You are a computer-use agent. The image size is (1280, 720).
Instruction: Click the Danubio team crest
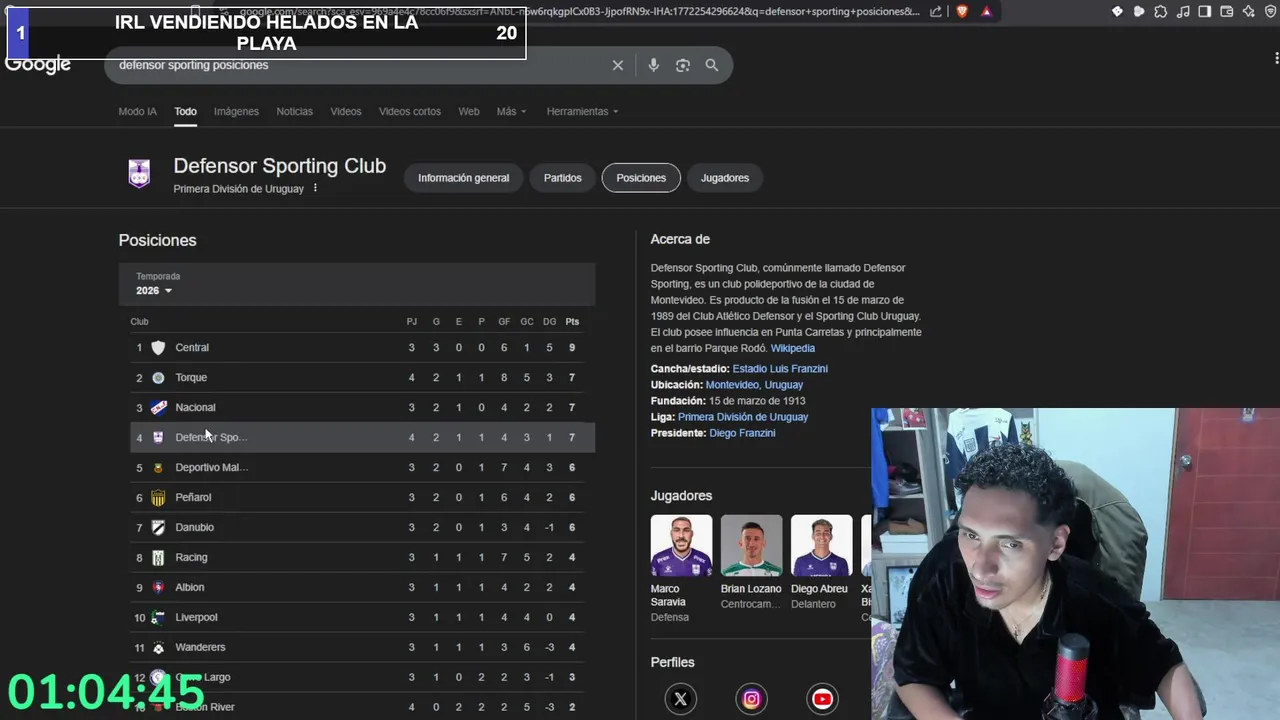click(158, 527)
